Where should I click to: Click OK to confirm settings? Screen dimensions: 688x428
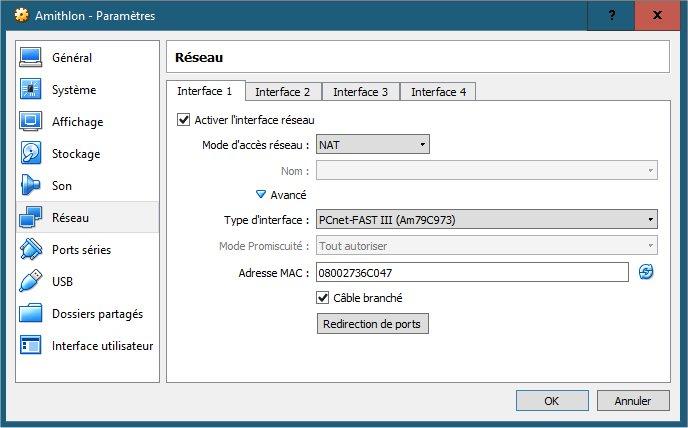pos(552,400)
